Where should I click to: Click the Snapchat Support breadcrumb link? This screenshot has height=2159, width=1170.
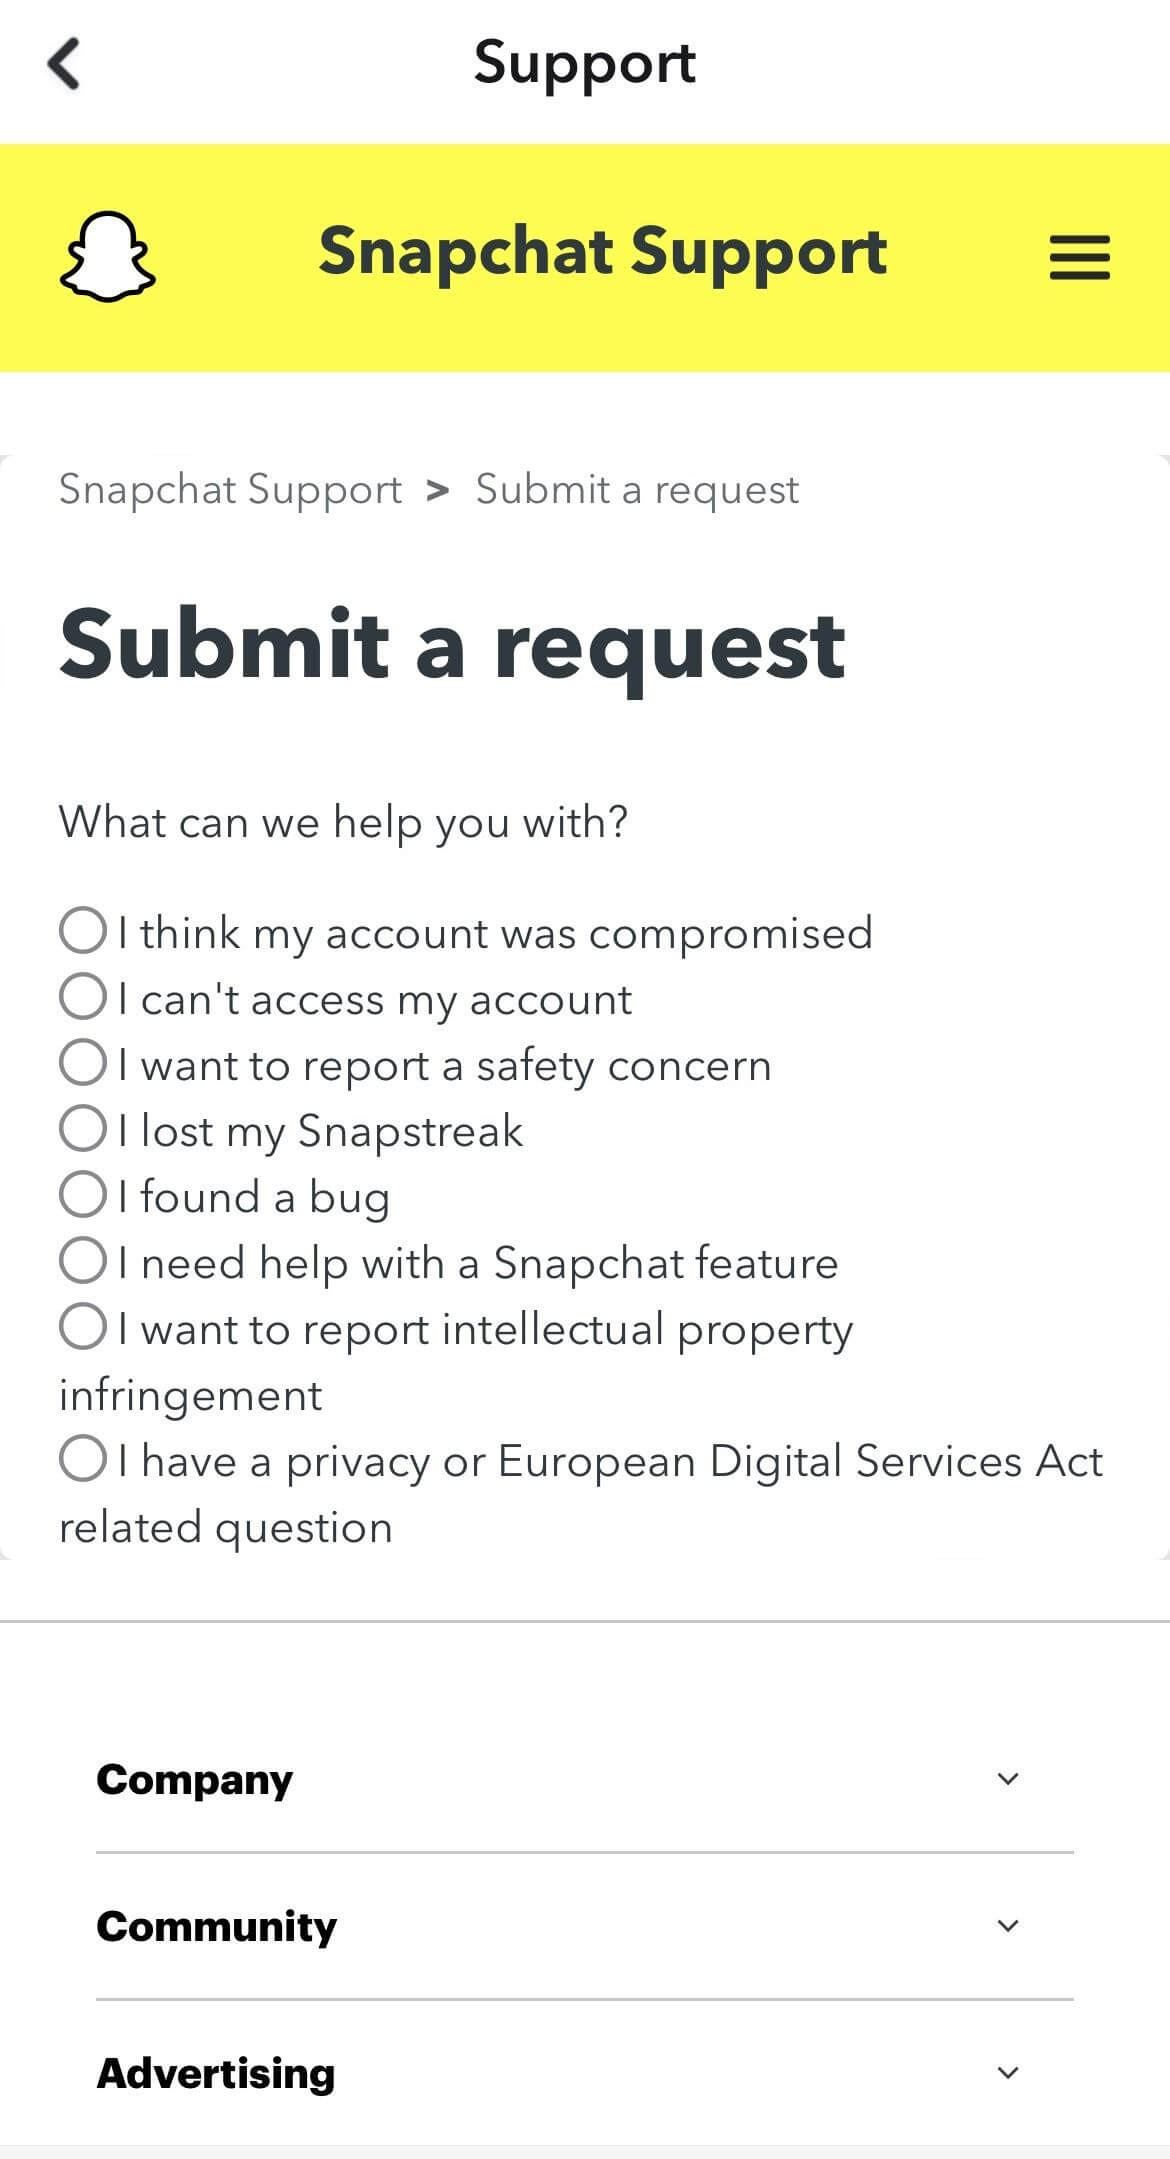pos(230,490)
